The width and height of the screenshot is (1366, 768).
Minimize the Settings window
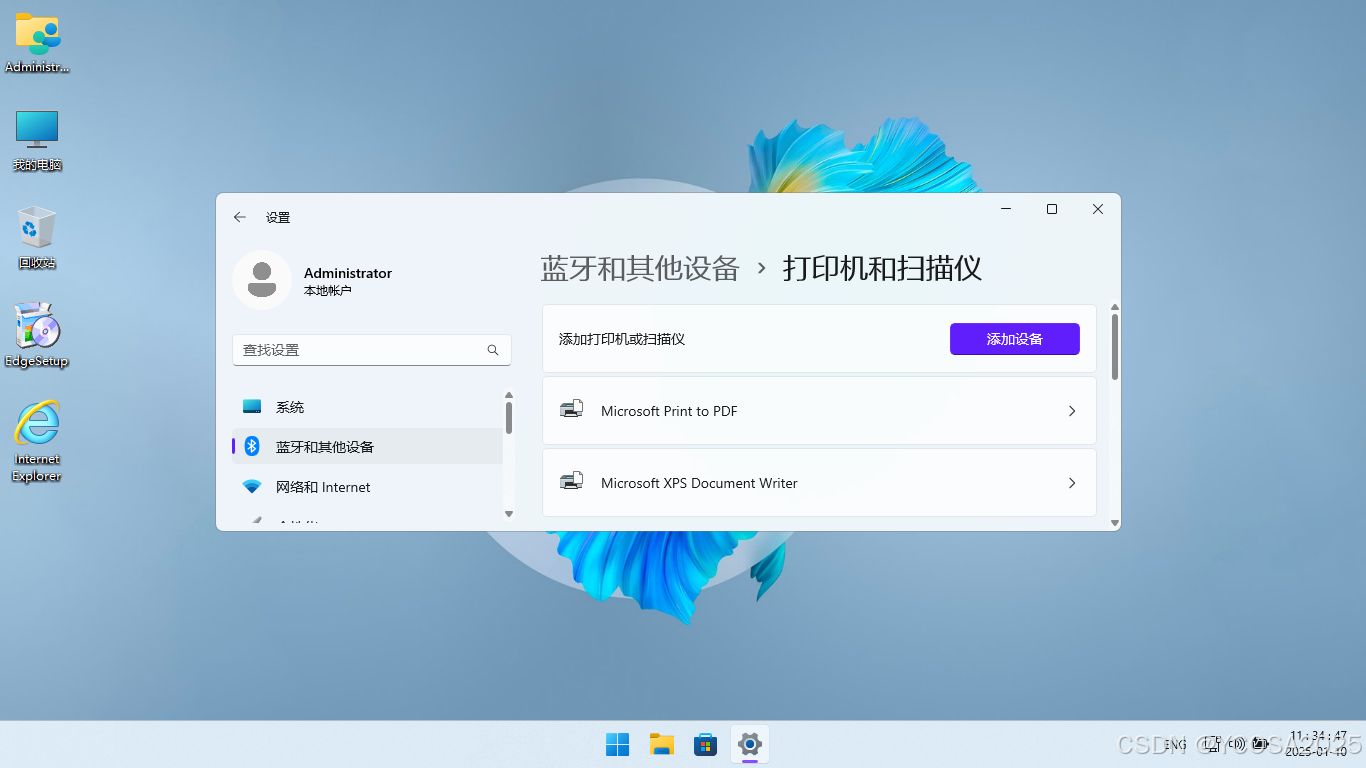1007,209
